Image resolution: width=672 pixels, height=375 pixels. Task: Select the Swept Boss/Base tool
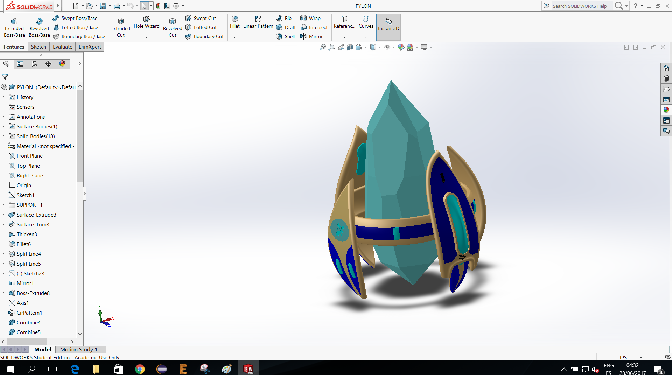coord(75,18)
